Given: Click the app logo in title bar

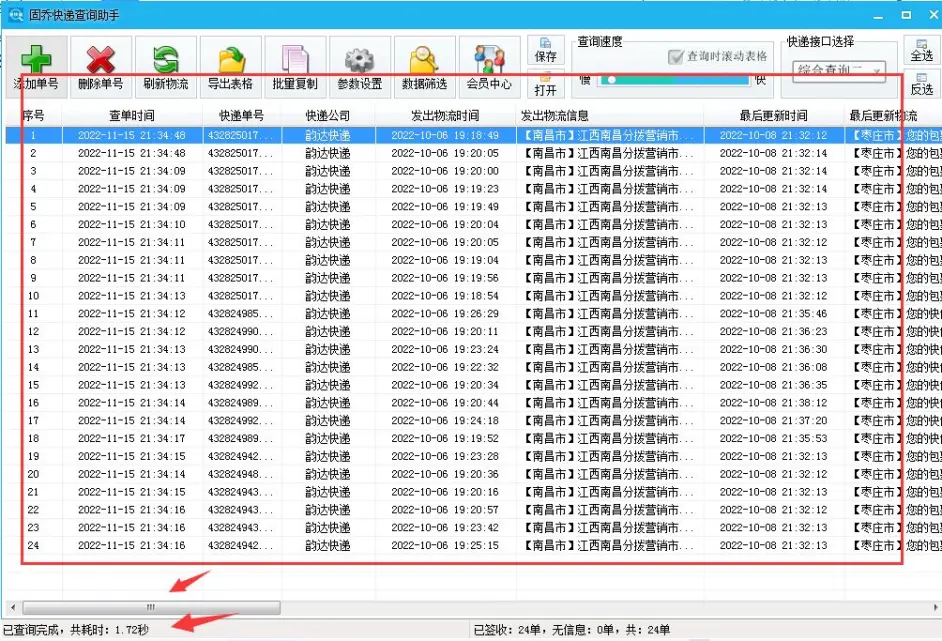Looking at the screenshot, I should (x=16, y=14).
